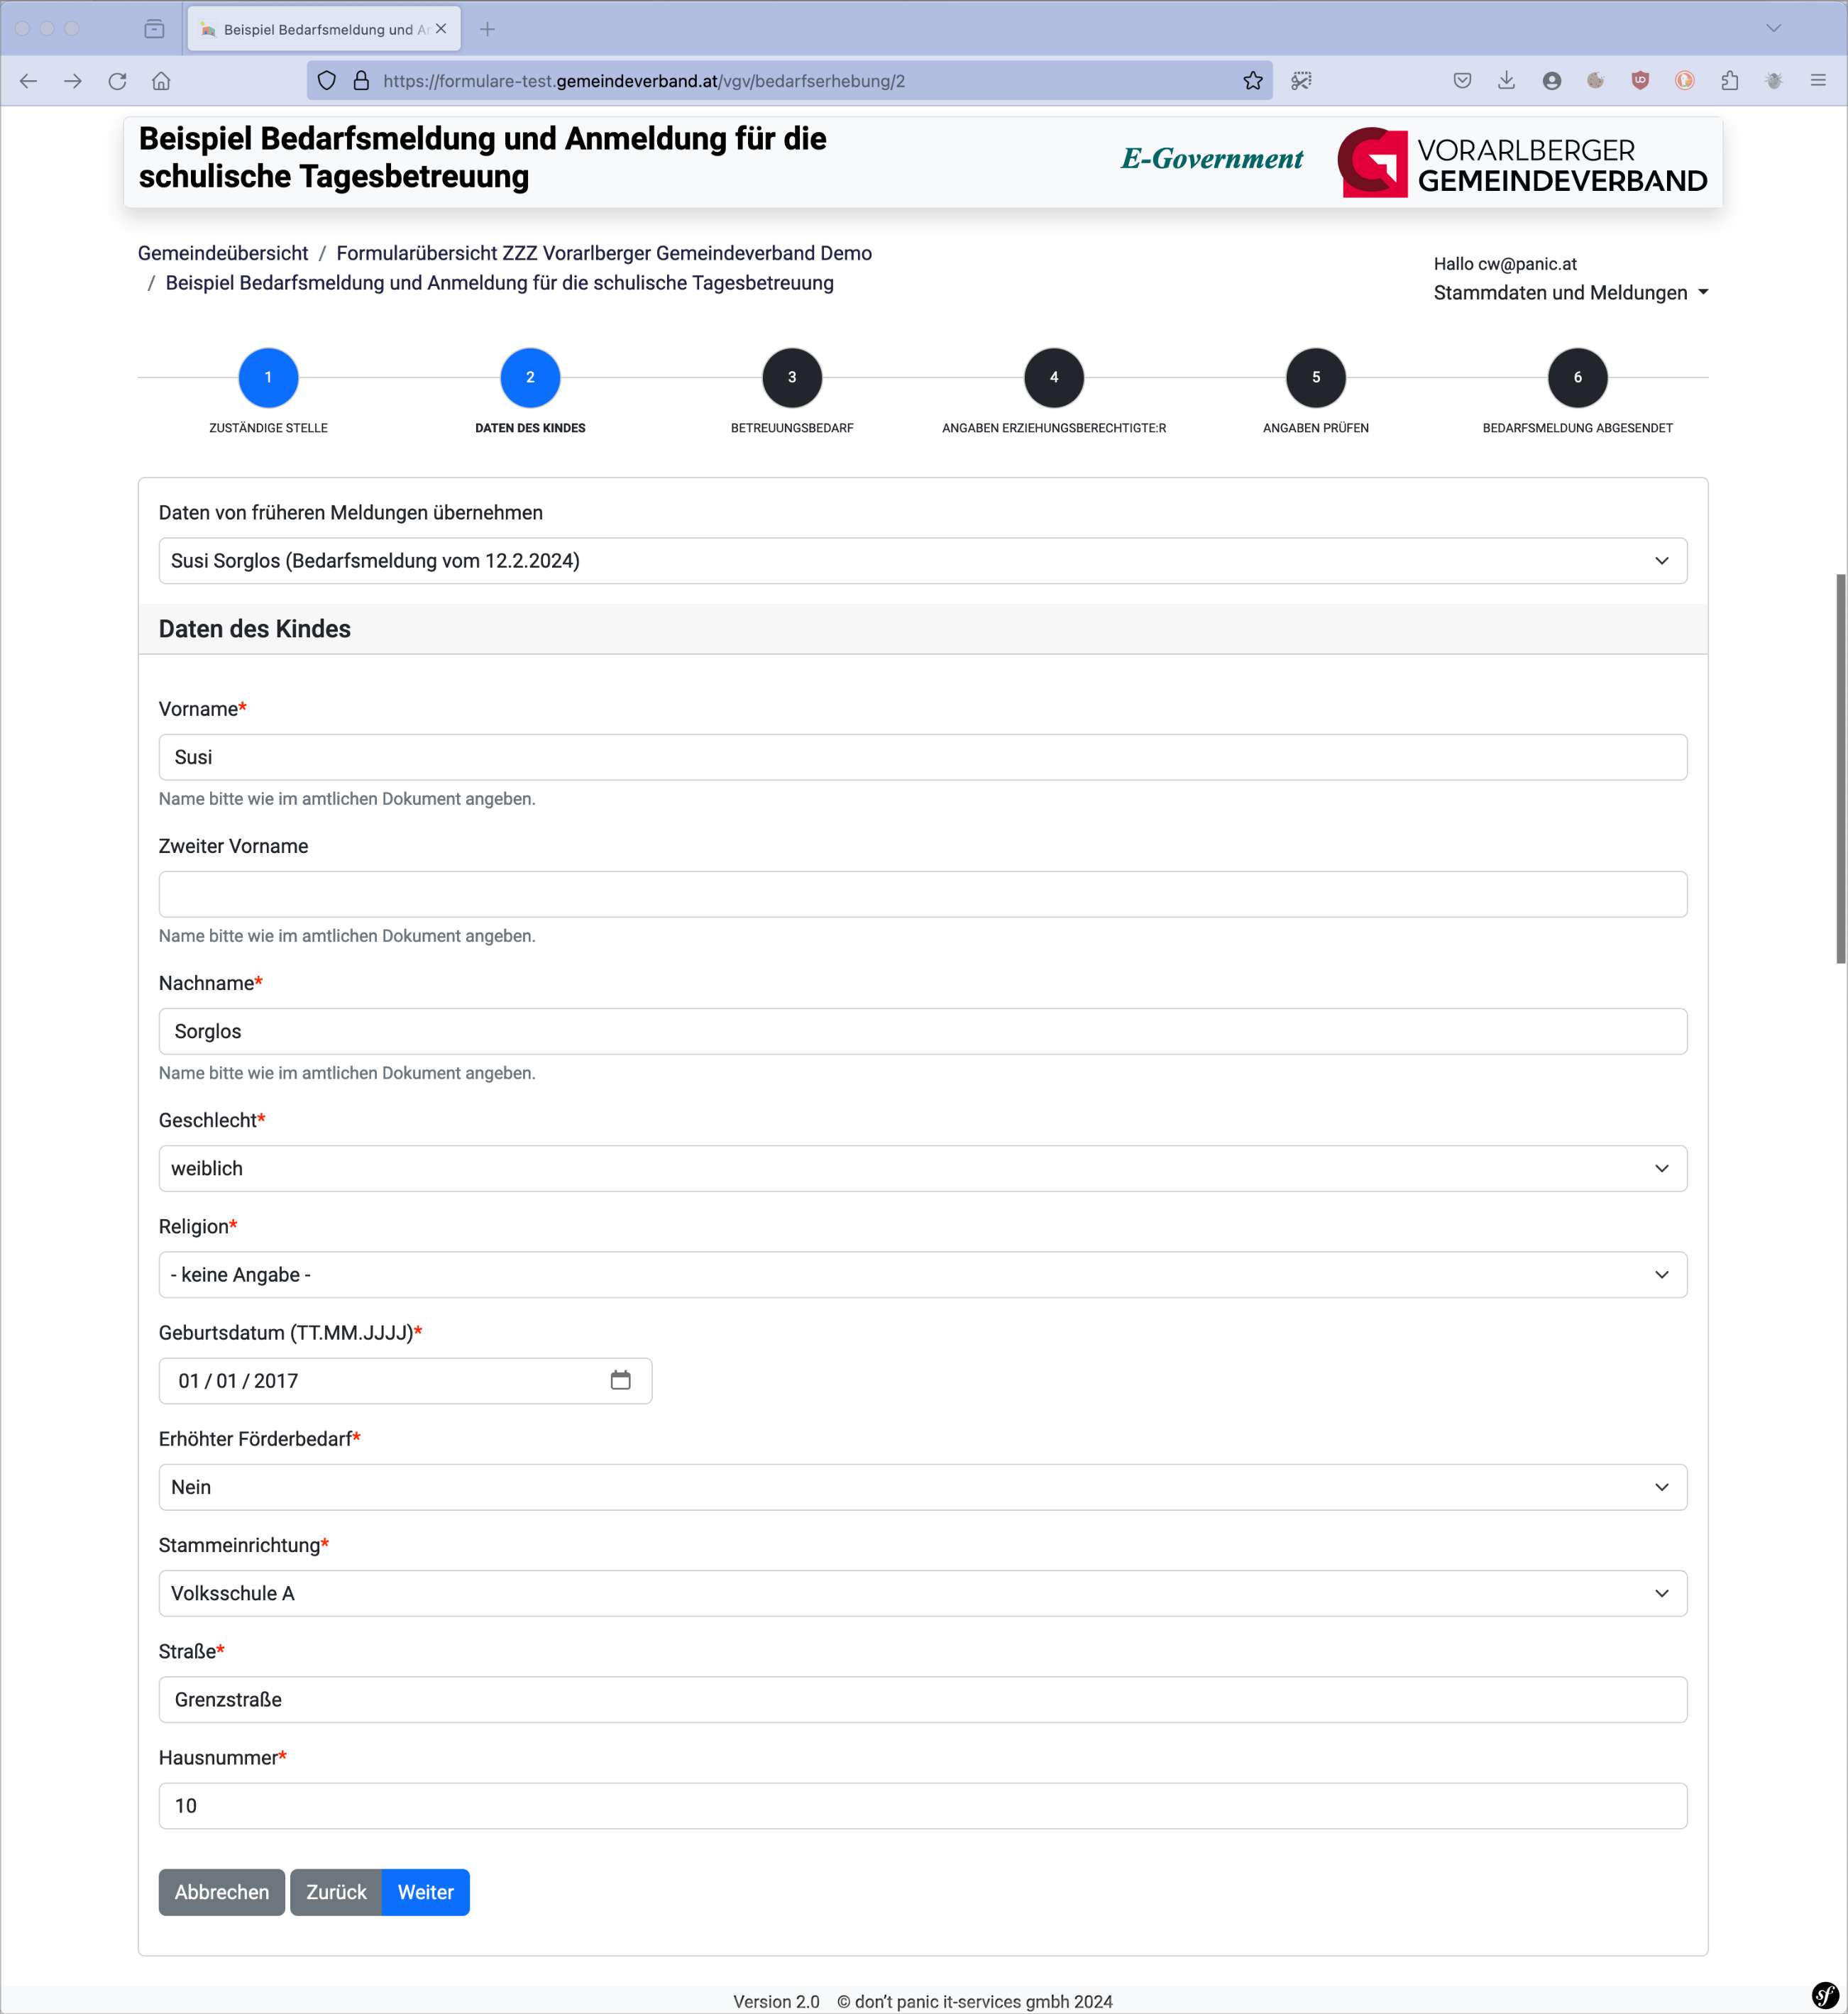Open the Firefox hamburger application menu

(1817, 81)
